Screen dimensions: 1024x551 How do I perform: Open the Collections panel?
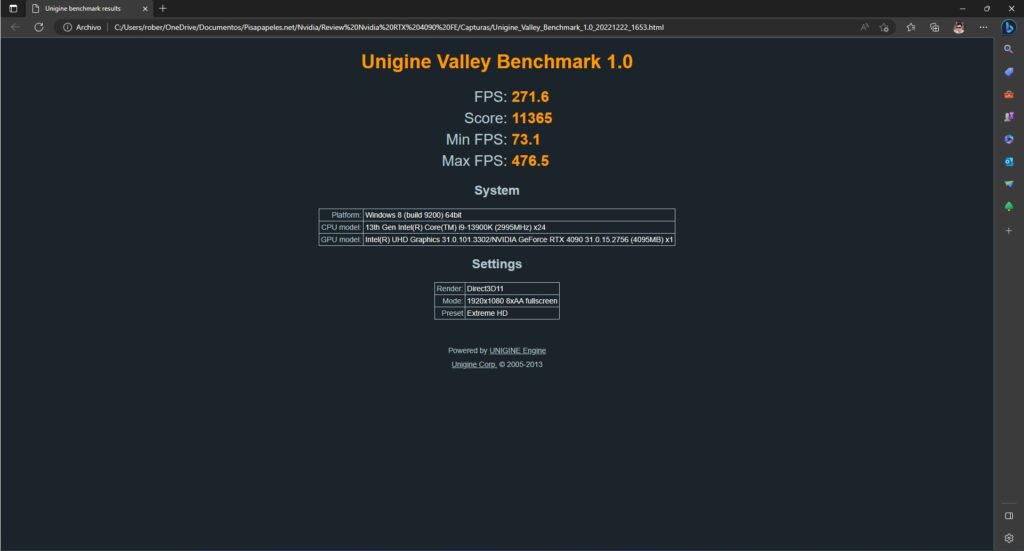click(x=934, y=27)
